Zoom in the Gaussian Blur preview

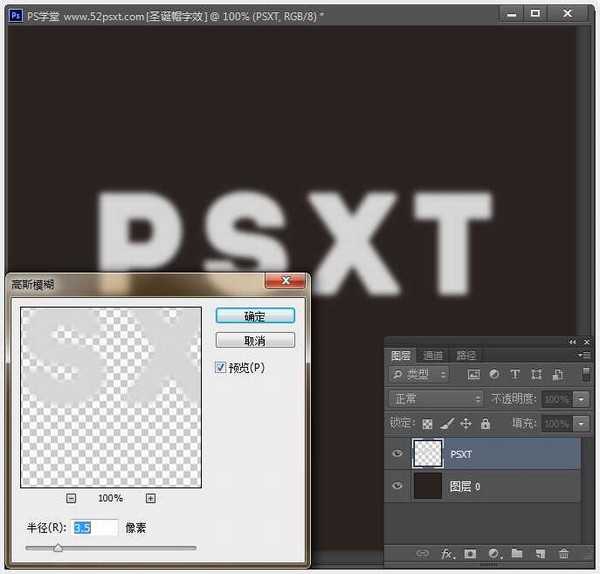tap(150, 498)
